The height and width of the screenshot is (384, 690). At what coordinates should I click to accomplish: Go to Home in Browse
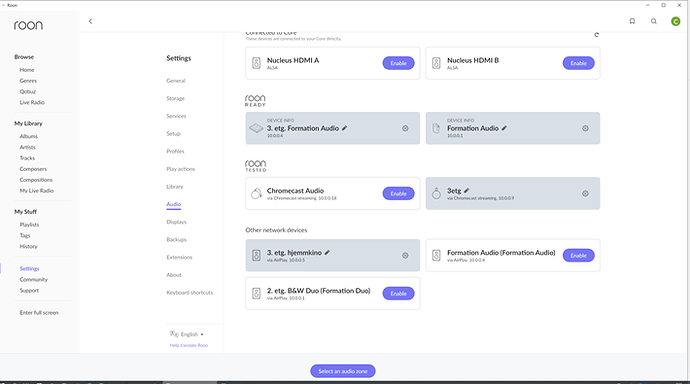[27, 69]
